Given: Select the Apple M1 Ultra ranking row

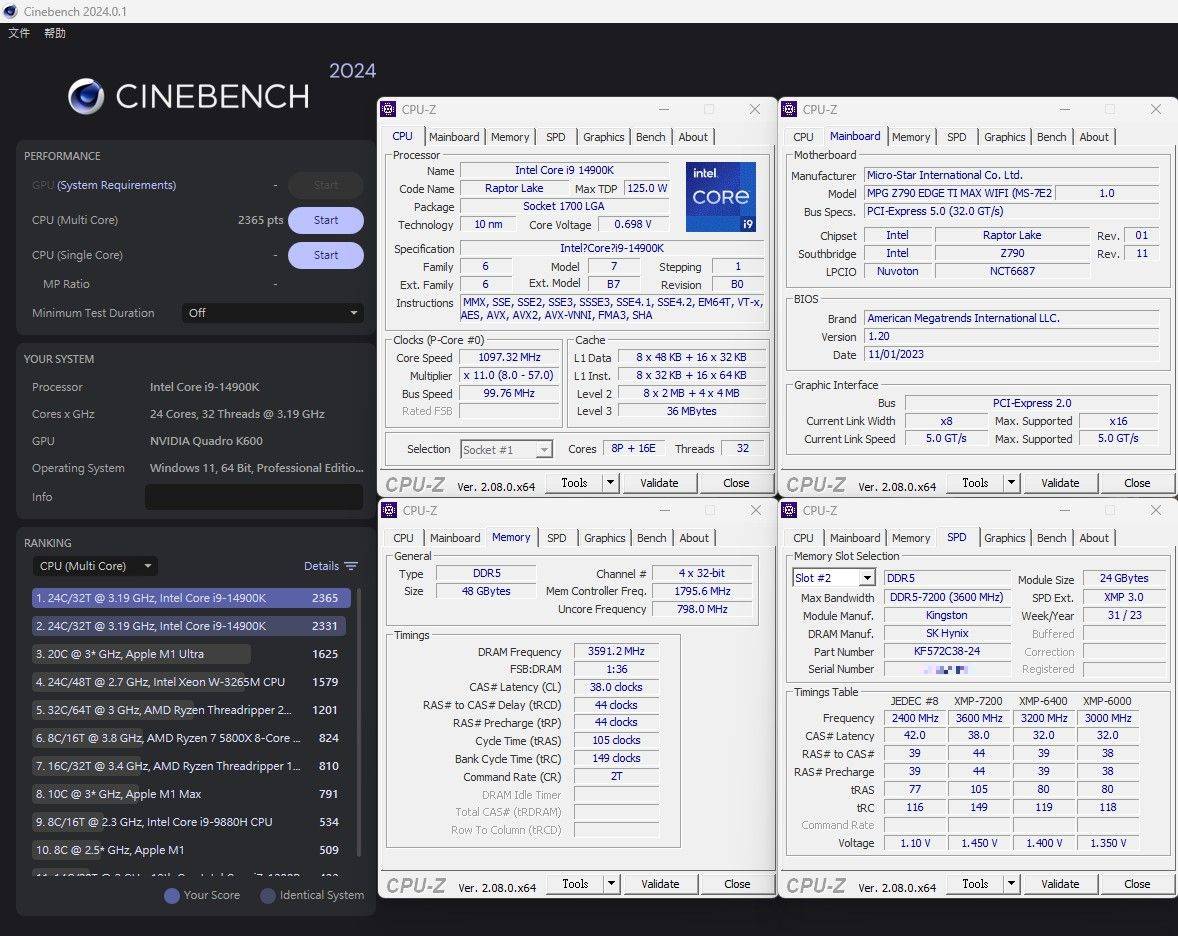Looking at the screenshot, I should [189, 654].
